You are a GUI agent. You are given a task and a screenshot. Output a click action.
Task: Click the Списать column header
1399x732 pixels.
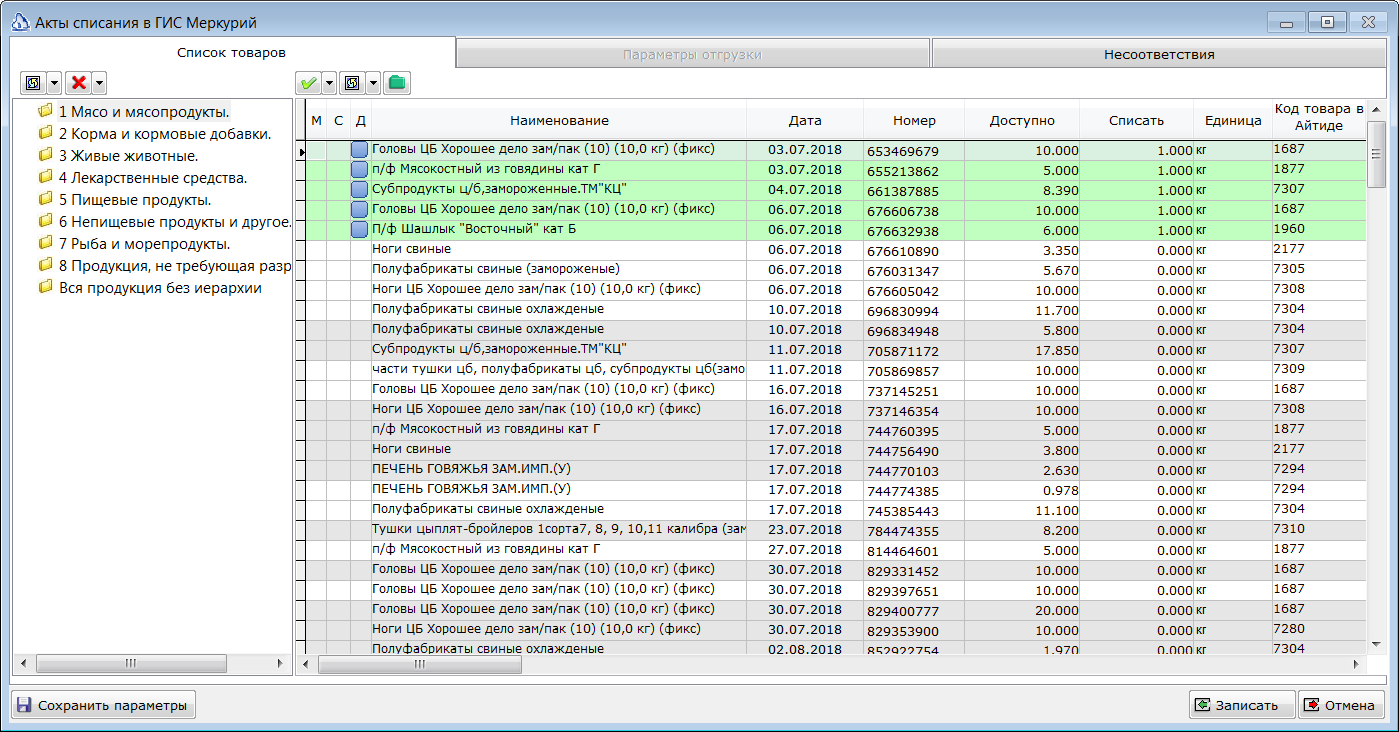[x=1136, y=120]
